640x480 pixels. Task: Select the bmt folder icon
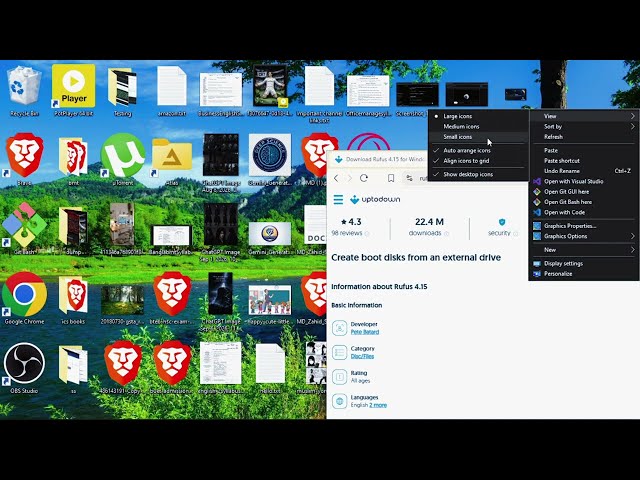(73, 161)
